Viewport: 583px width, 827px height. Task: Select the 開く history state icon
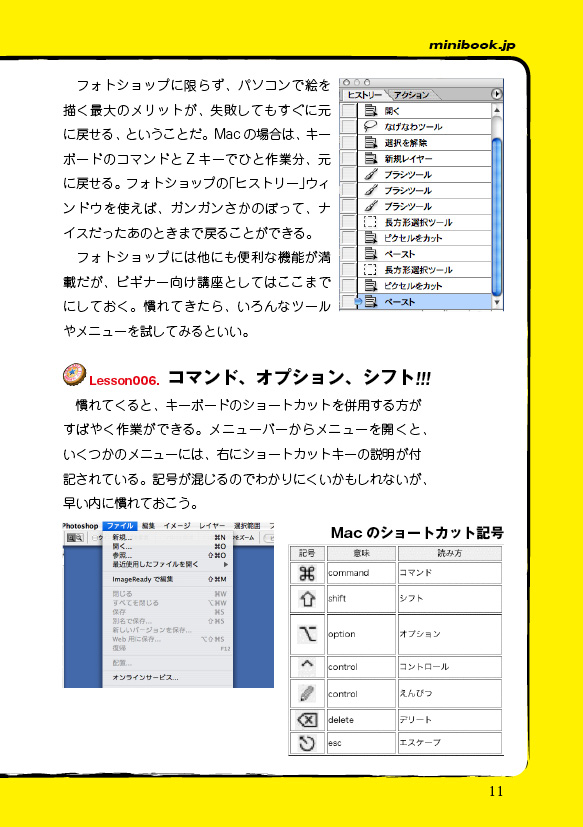(x=371, y=111)
